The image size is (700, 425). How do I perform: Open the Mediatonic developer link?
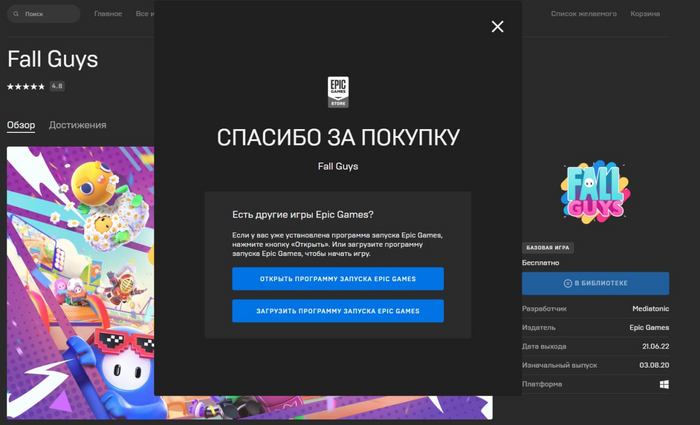[650, 308]
